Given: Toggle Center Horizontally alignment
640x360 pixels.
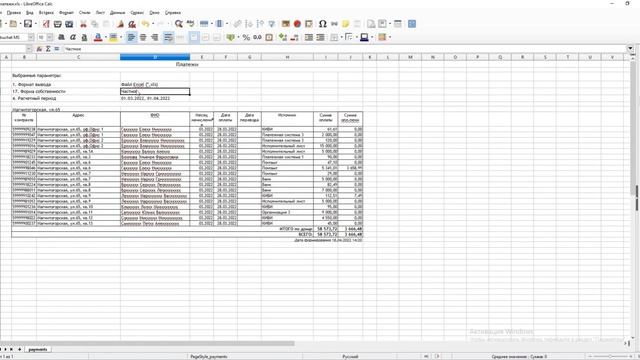Looking at the screenshot, I should (x=143, y=37).
